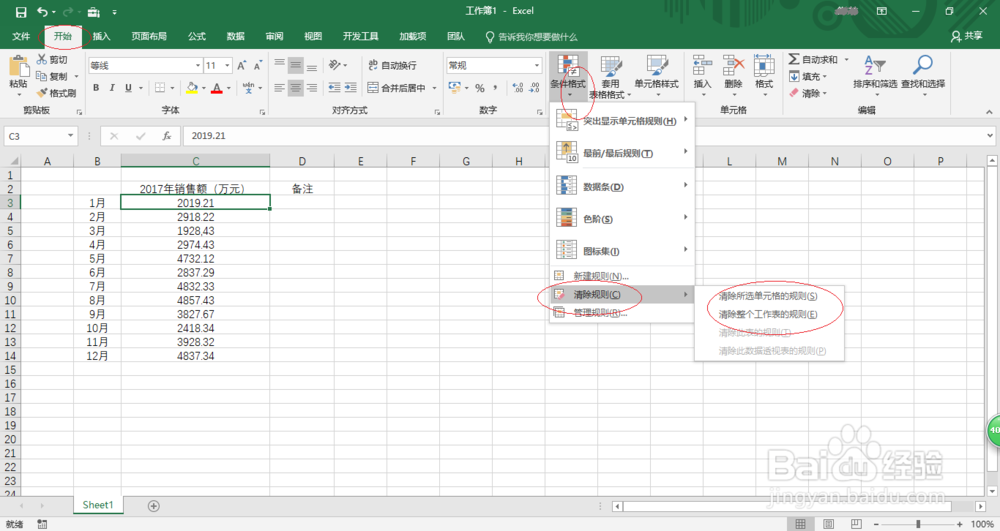Image resolution: width=1000 pixels, height=531 pixels.
Task: Open Format as Table (套用表格格式) gallery
Action: pos(610,76)
